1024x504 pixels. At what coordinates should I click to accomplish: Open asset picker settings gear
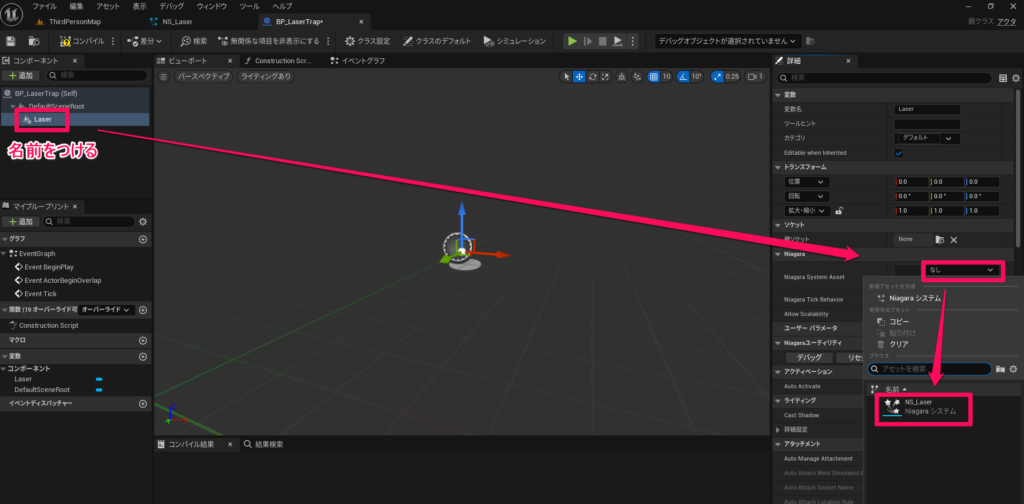[1014, 370]
